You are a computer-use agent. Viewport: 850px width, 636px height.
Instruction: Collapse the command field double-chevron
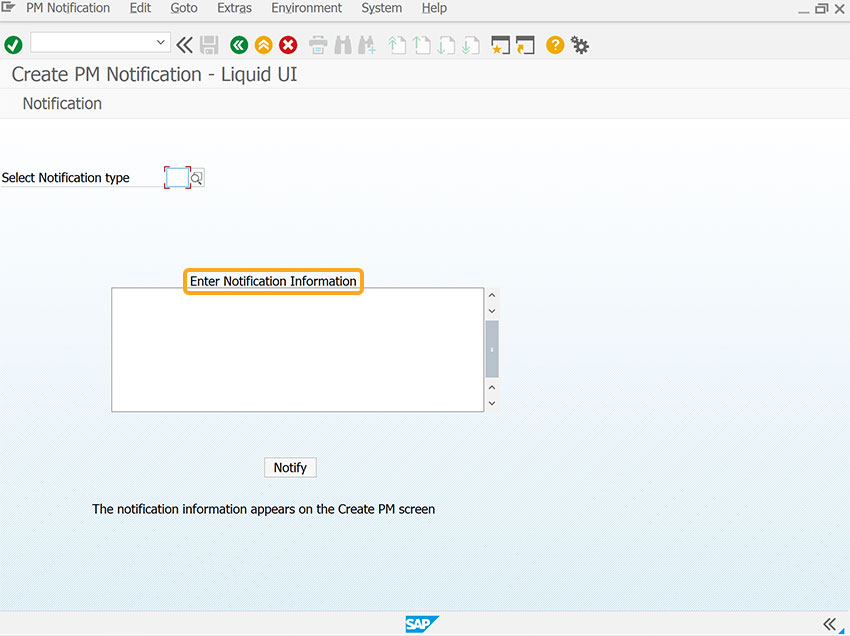(x=184, y=45)
